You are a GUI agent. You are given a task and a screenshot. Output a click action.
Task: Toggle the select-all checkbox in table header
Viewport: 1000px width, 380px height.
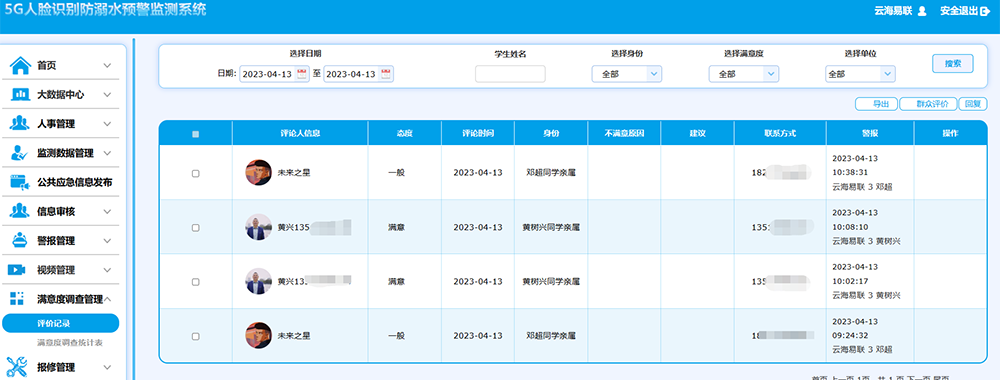click(196, 134)
